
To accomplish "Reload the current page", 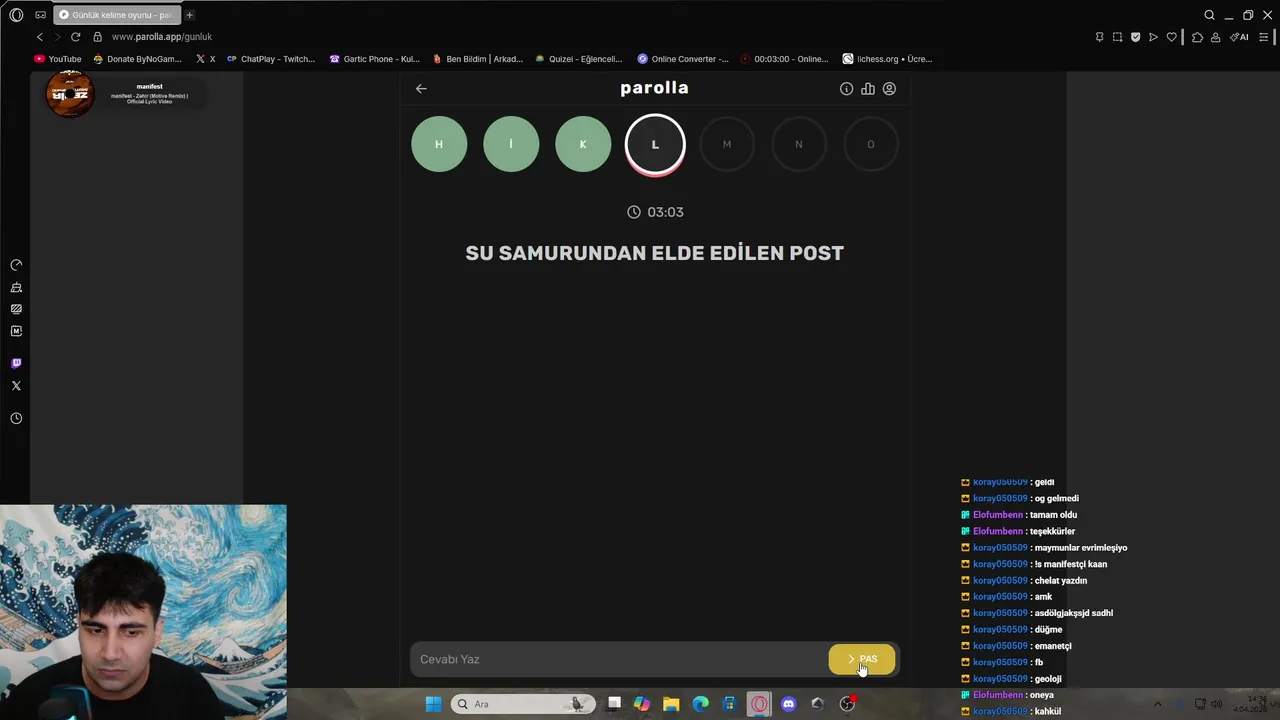I will click(x=75, y=37).
